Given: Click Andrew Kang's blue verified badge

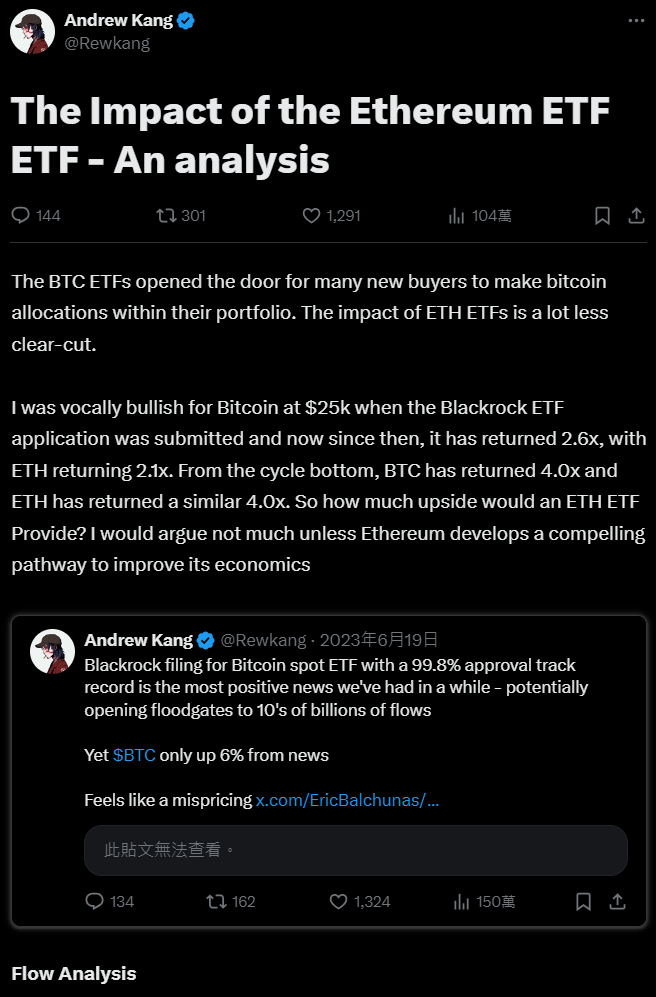Looking at the screenshot, I should 184,19.
